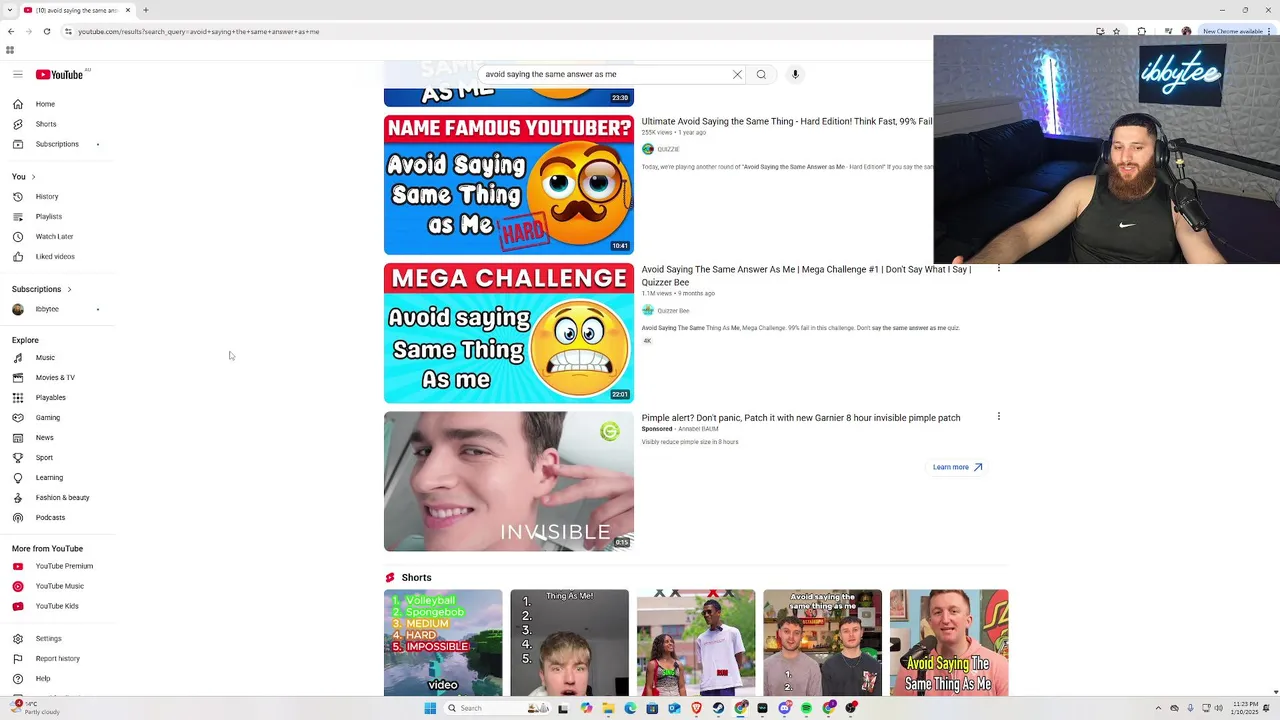Image resolution: width=1280 pixels, height=720 pixels.
Task: Open Playlists in the sidebar
Action: (x=48, y=216)
